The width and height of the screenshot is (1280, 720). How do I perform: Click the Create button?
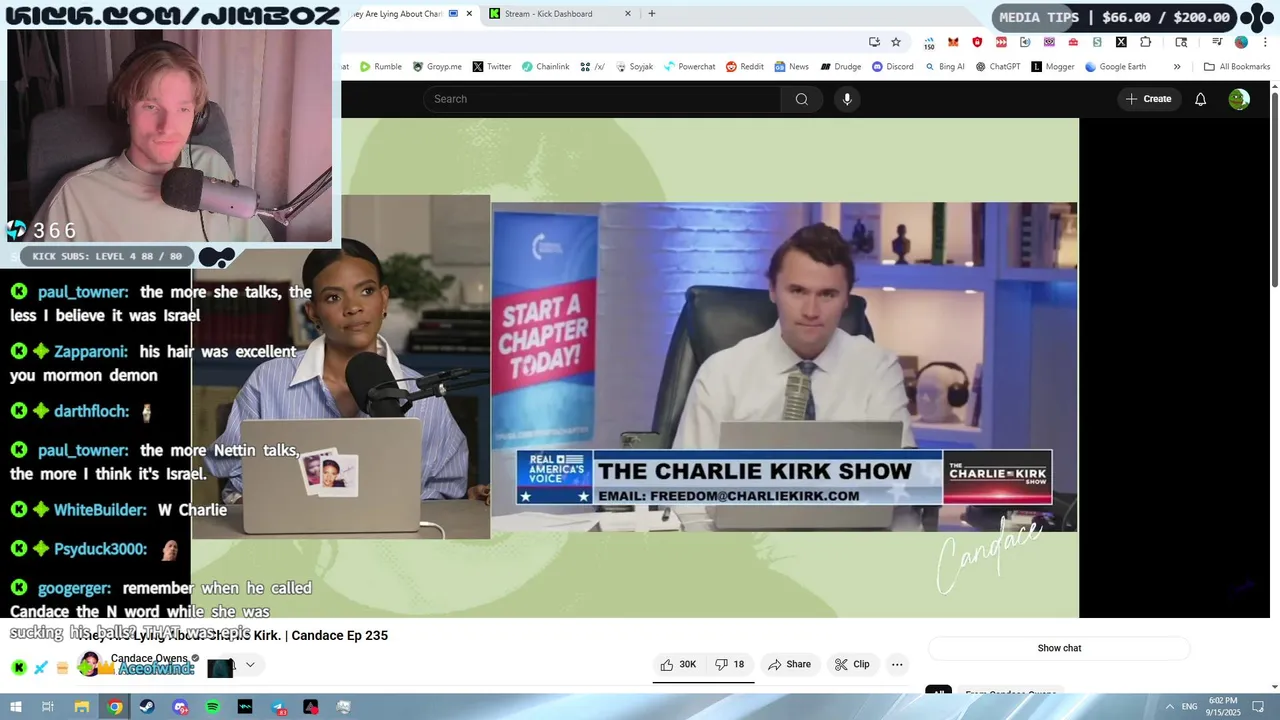pyautogui.click(x=1148, y=99)
